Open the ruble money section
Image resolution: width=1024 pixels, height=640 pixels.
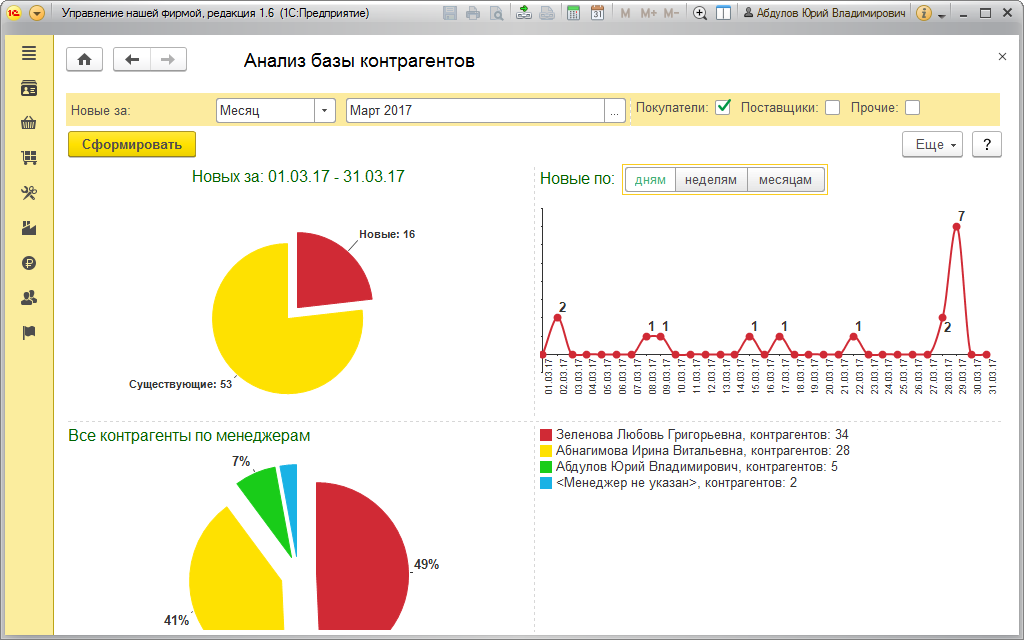tap(28, 263)
